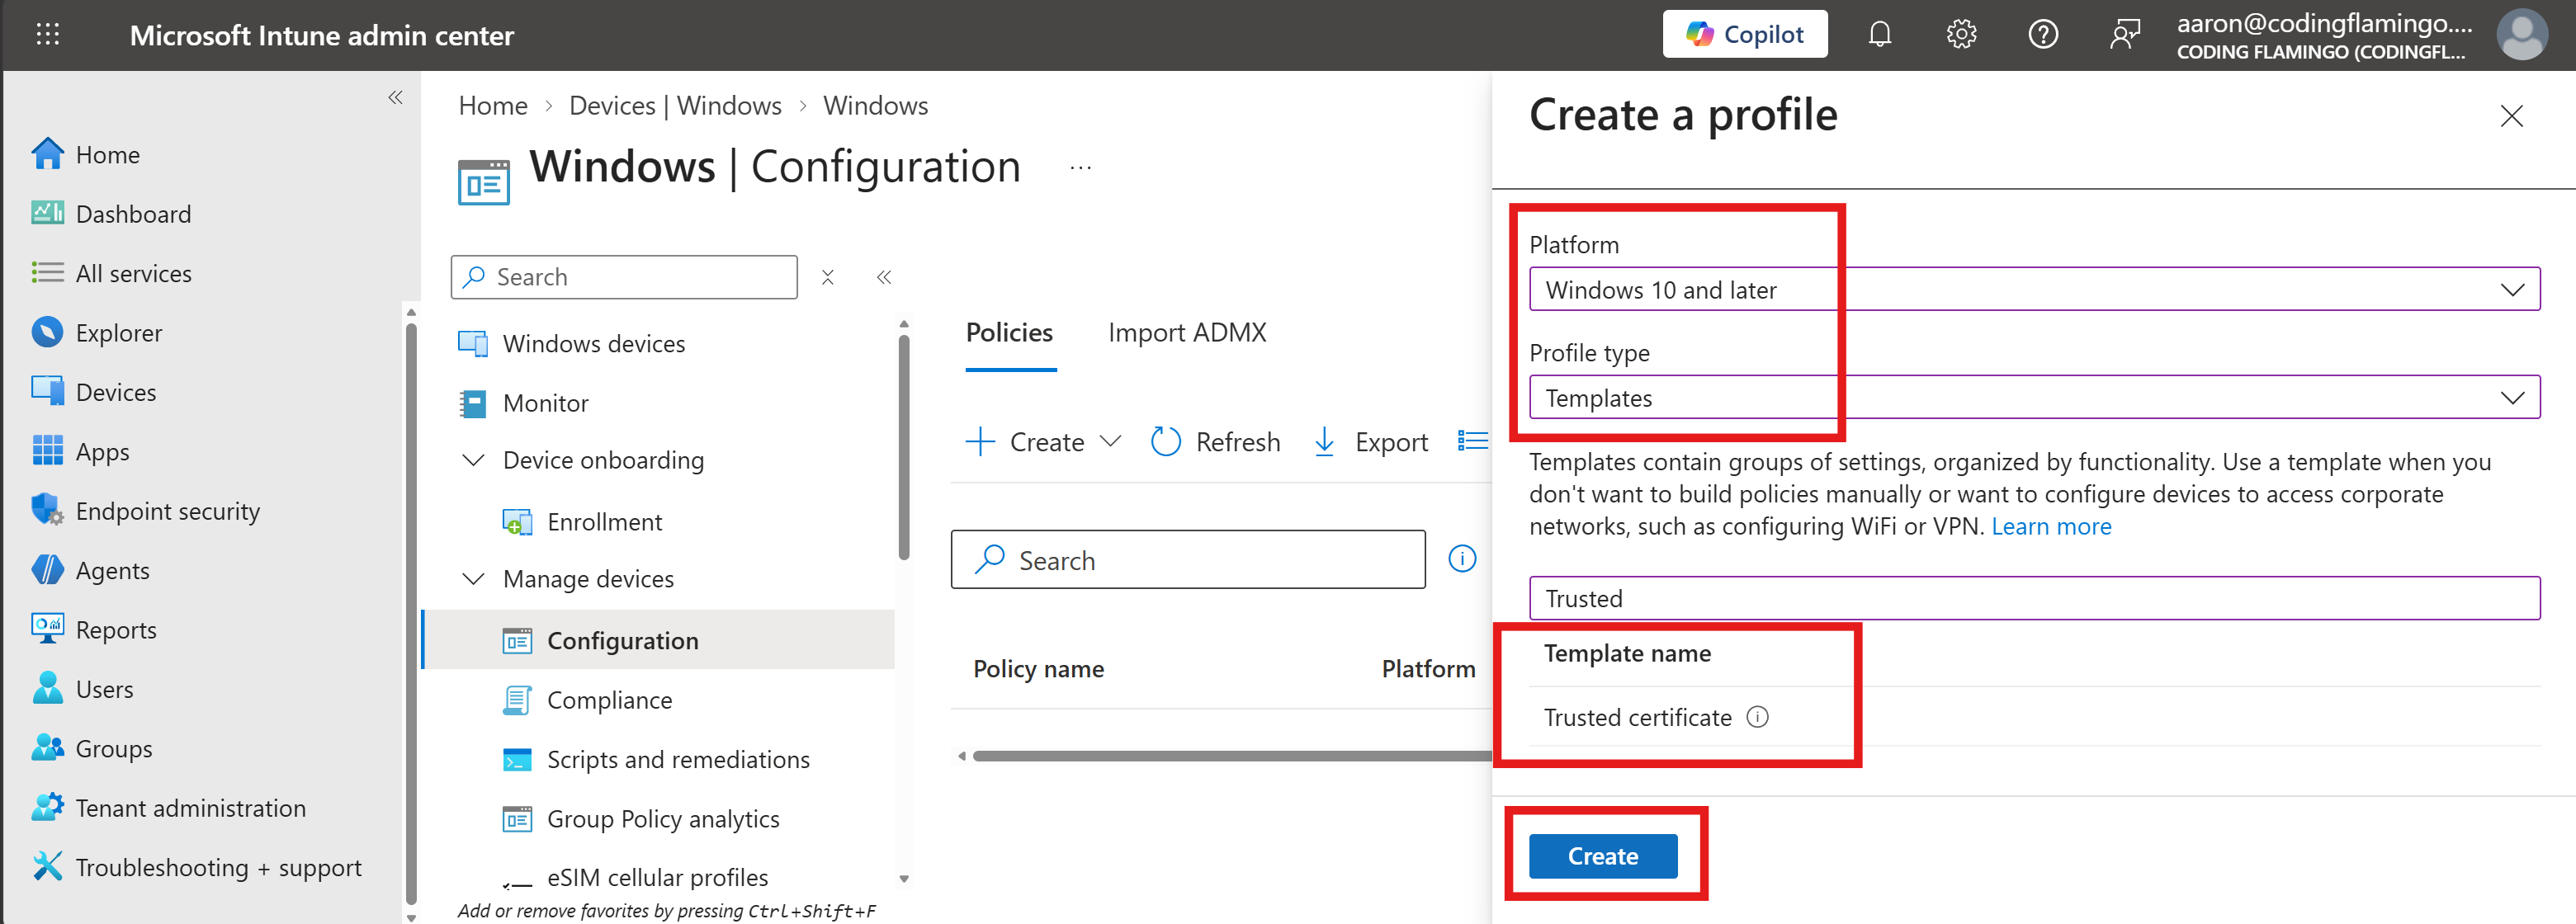The image size is (2576, 924).
Task: Collapse the resource menu pane
Action: [883, 277]
